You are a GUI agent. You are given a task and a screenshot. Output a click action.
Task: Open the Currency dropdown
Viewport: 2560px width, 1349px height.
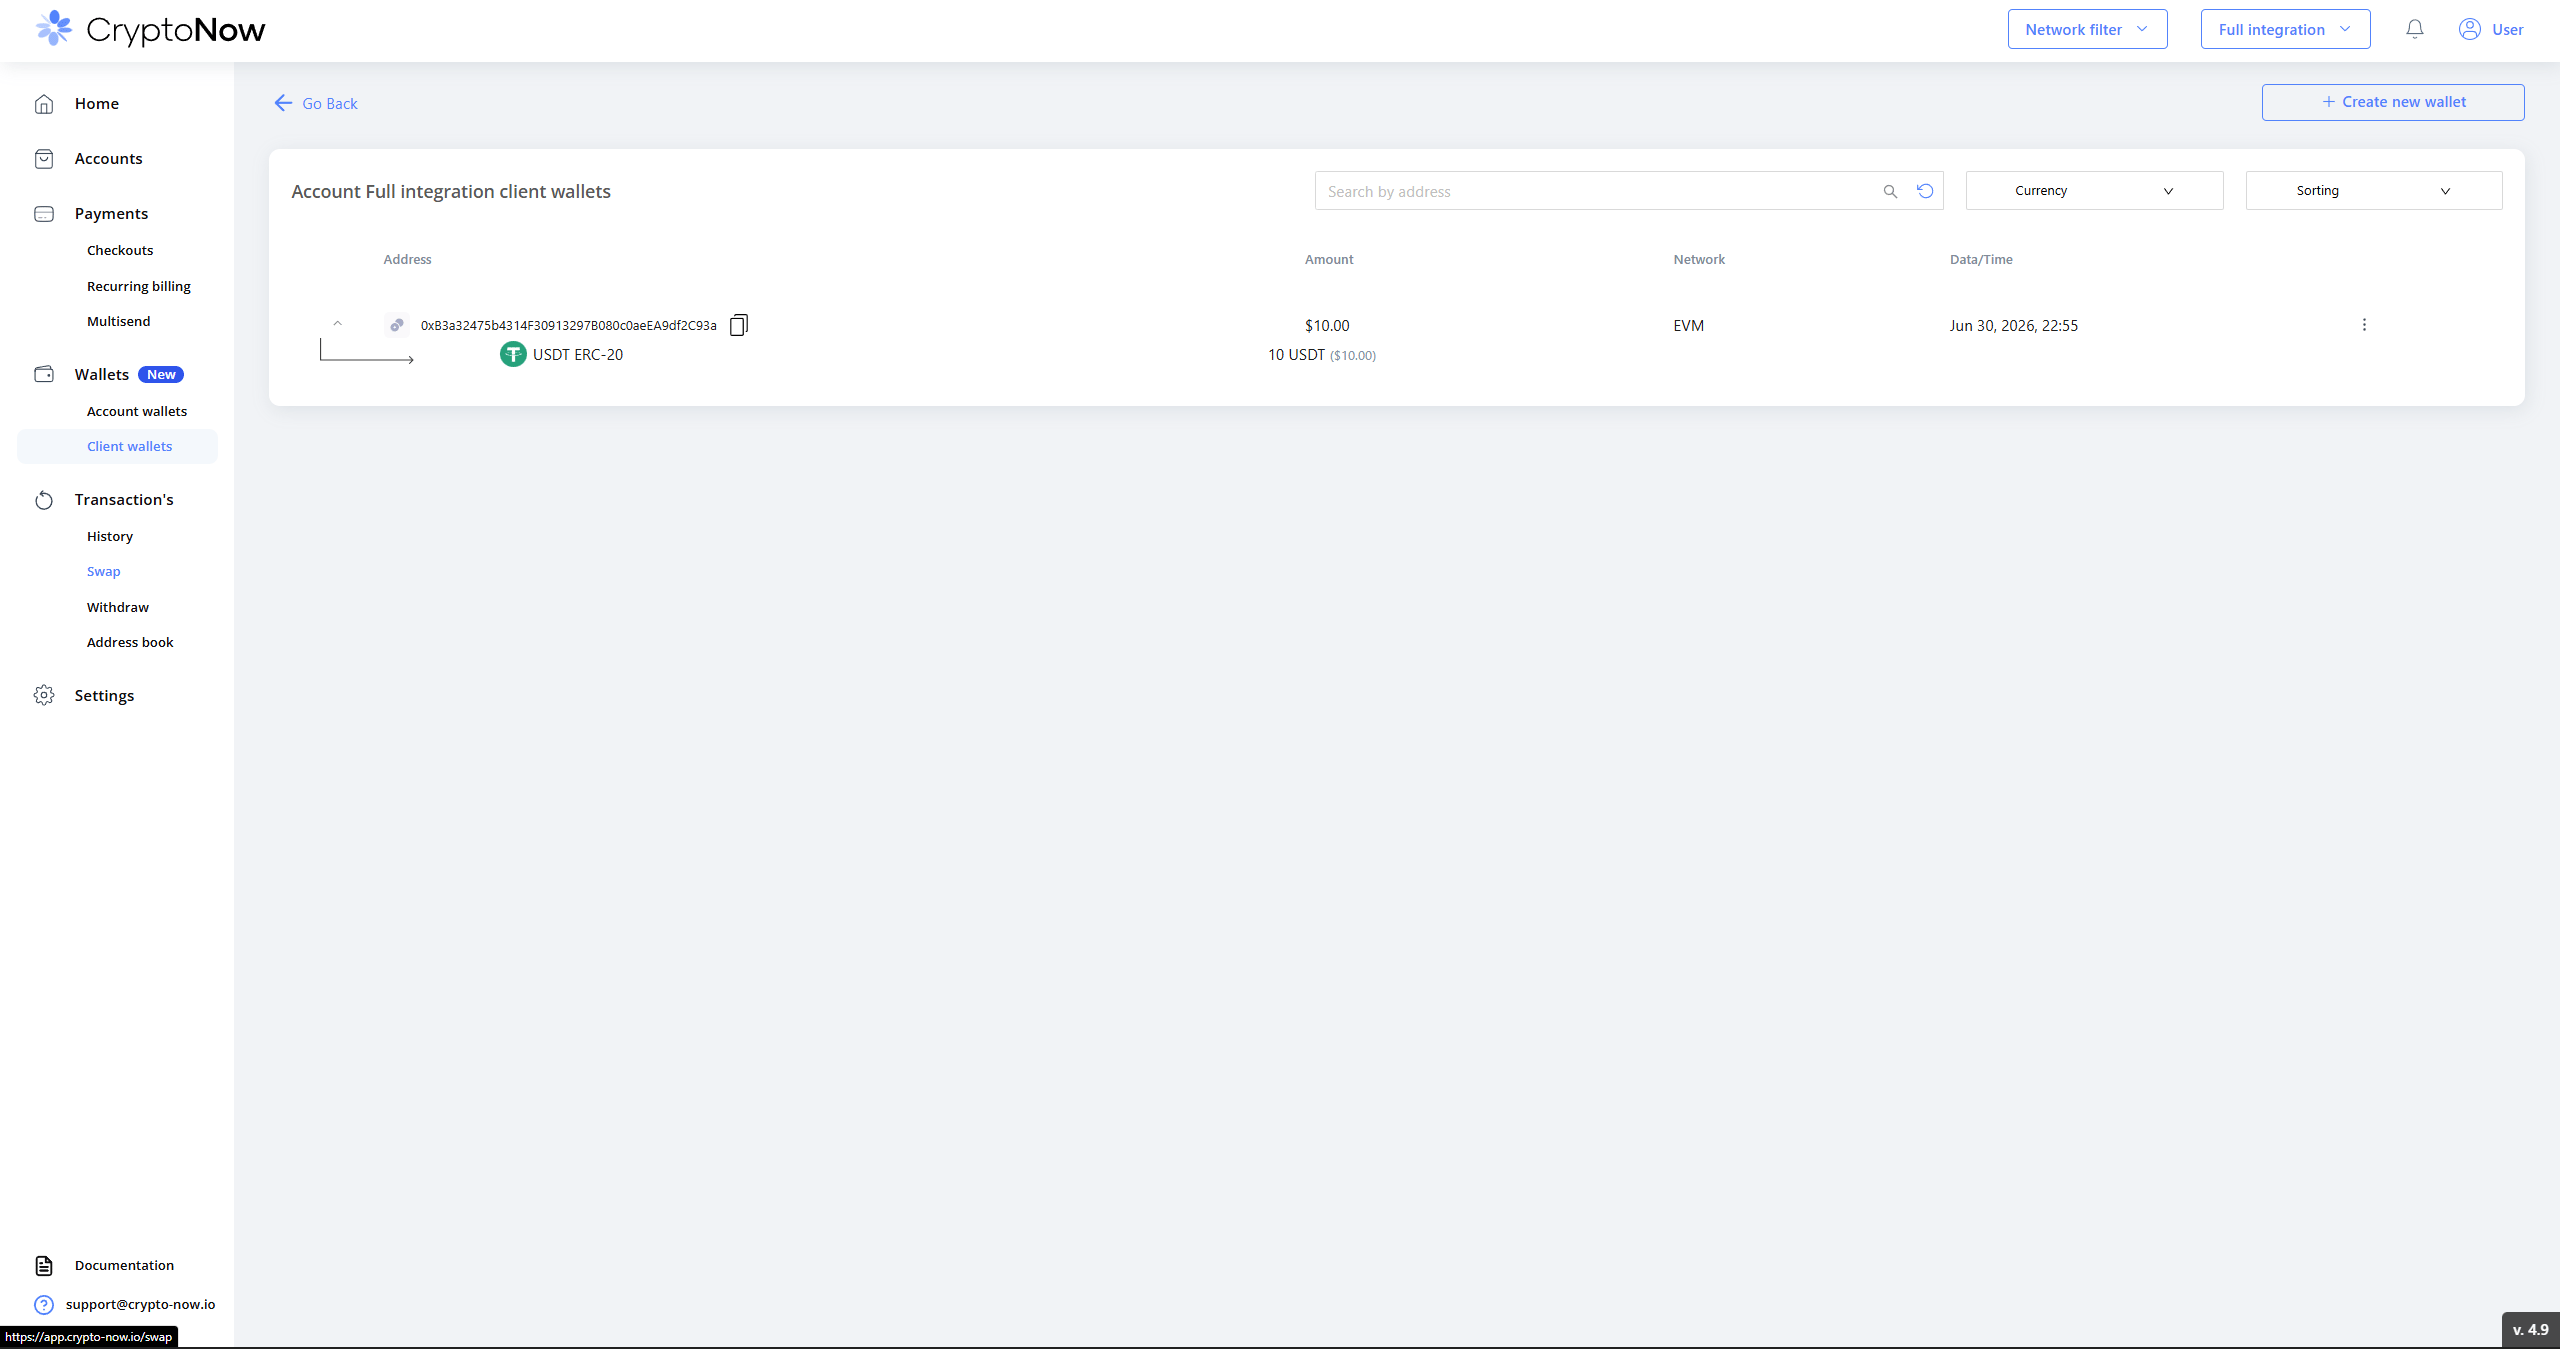(2094, 191)
